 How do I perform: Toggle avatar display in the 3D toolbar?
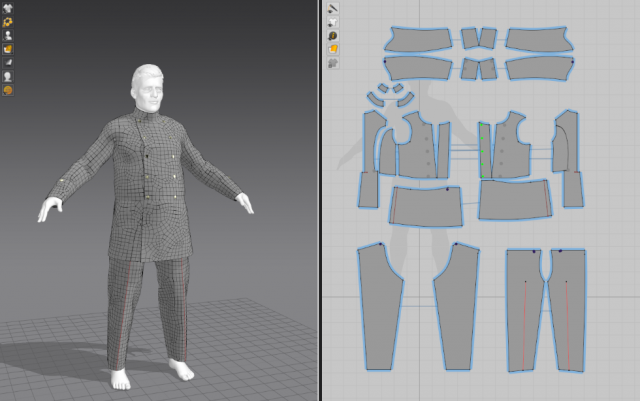(8, 35)
